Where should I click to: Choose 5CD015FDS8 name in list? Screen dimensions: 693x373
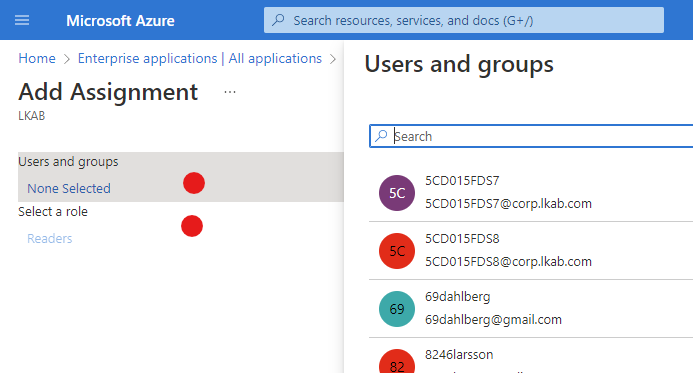(462, 239)
